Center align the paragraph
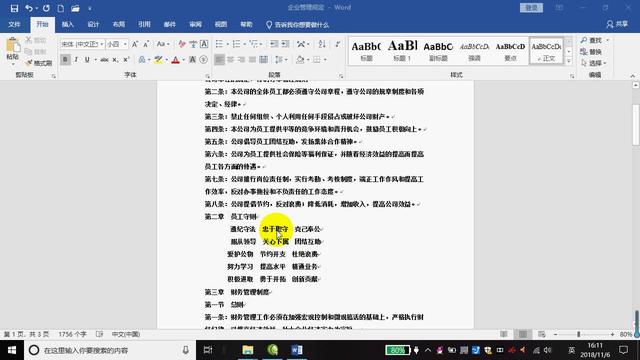 [230, 60]
